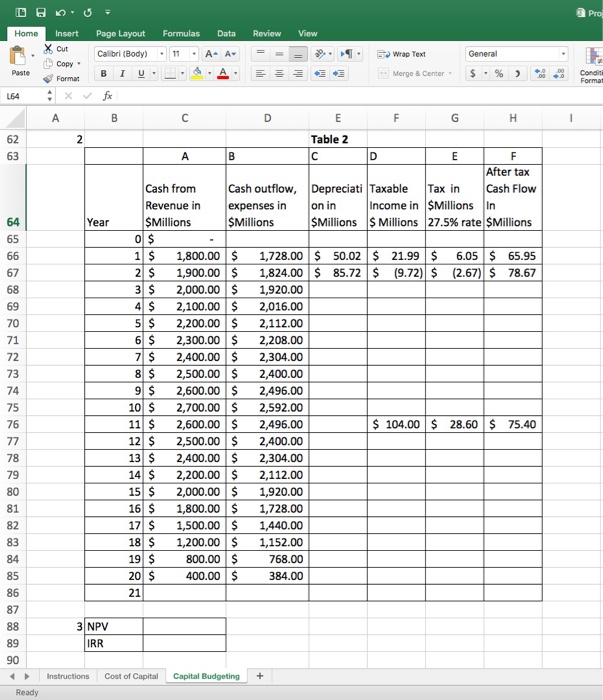
Task: Apply the yellow fill color bucket
Action: 197,73
